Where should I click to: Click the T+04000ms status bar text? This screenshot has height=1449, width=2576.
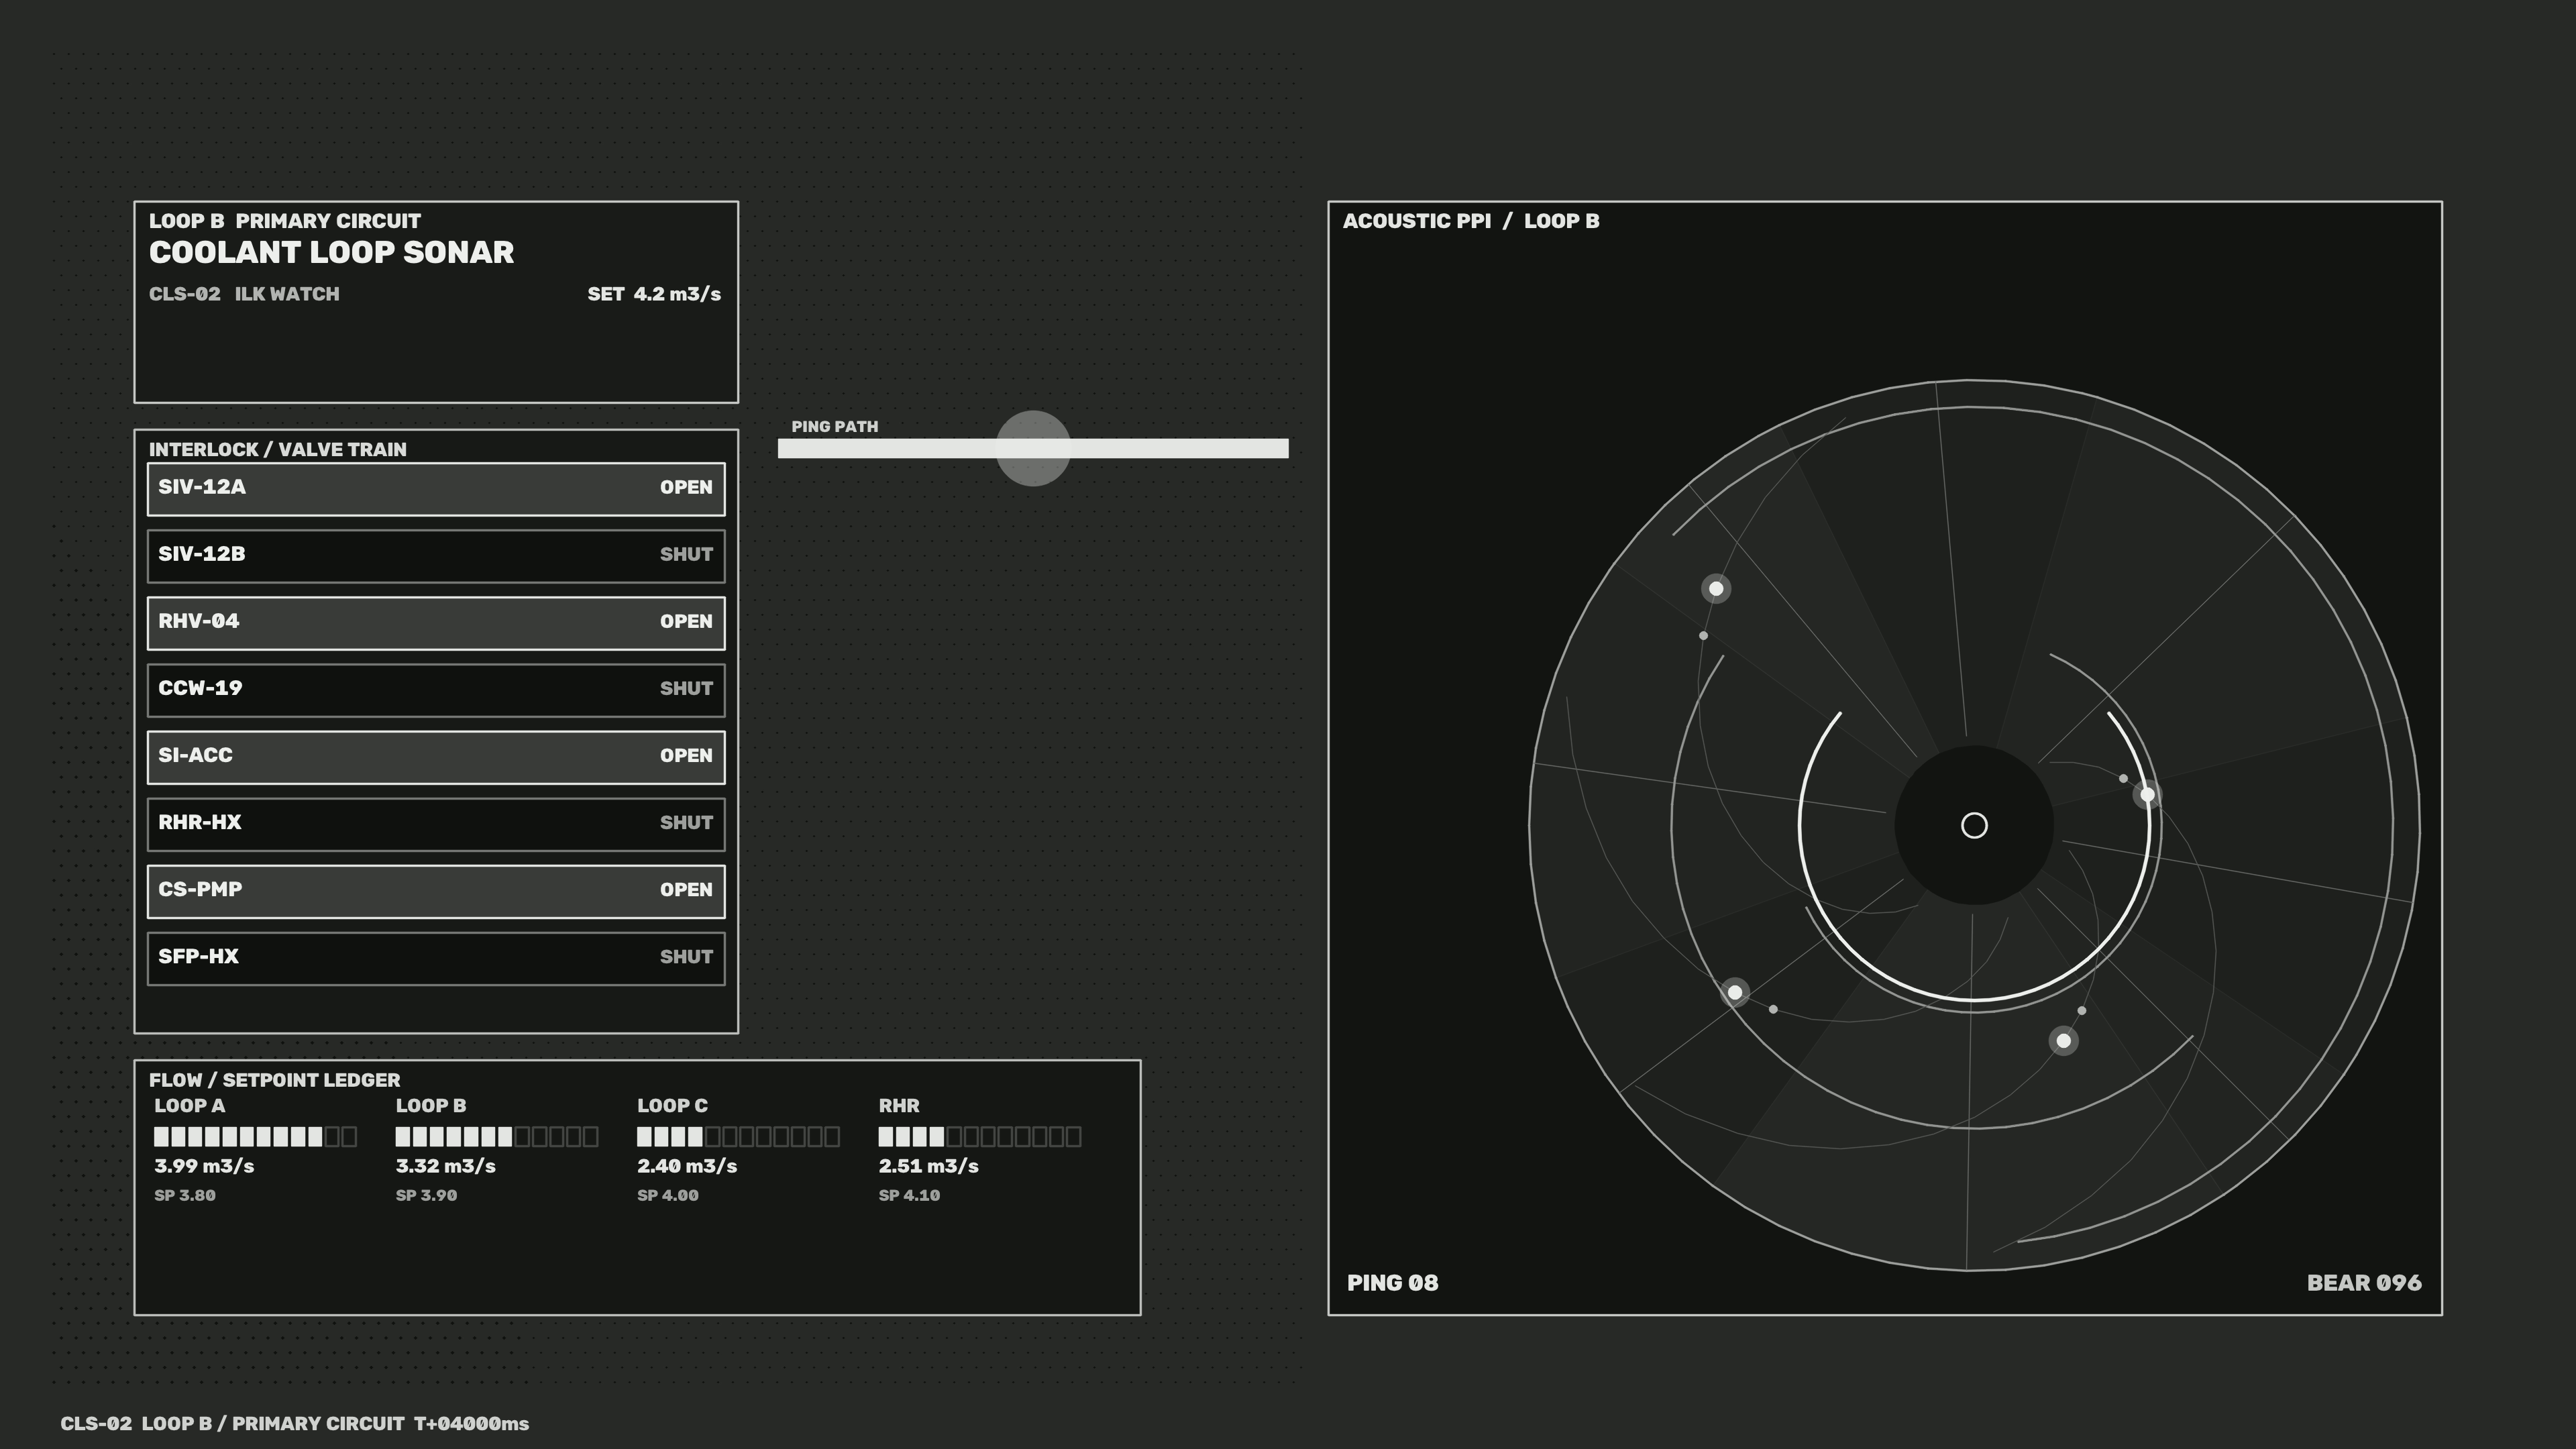472,1423
